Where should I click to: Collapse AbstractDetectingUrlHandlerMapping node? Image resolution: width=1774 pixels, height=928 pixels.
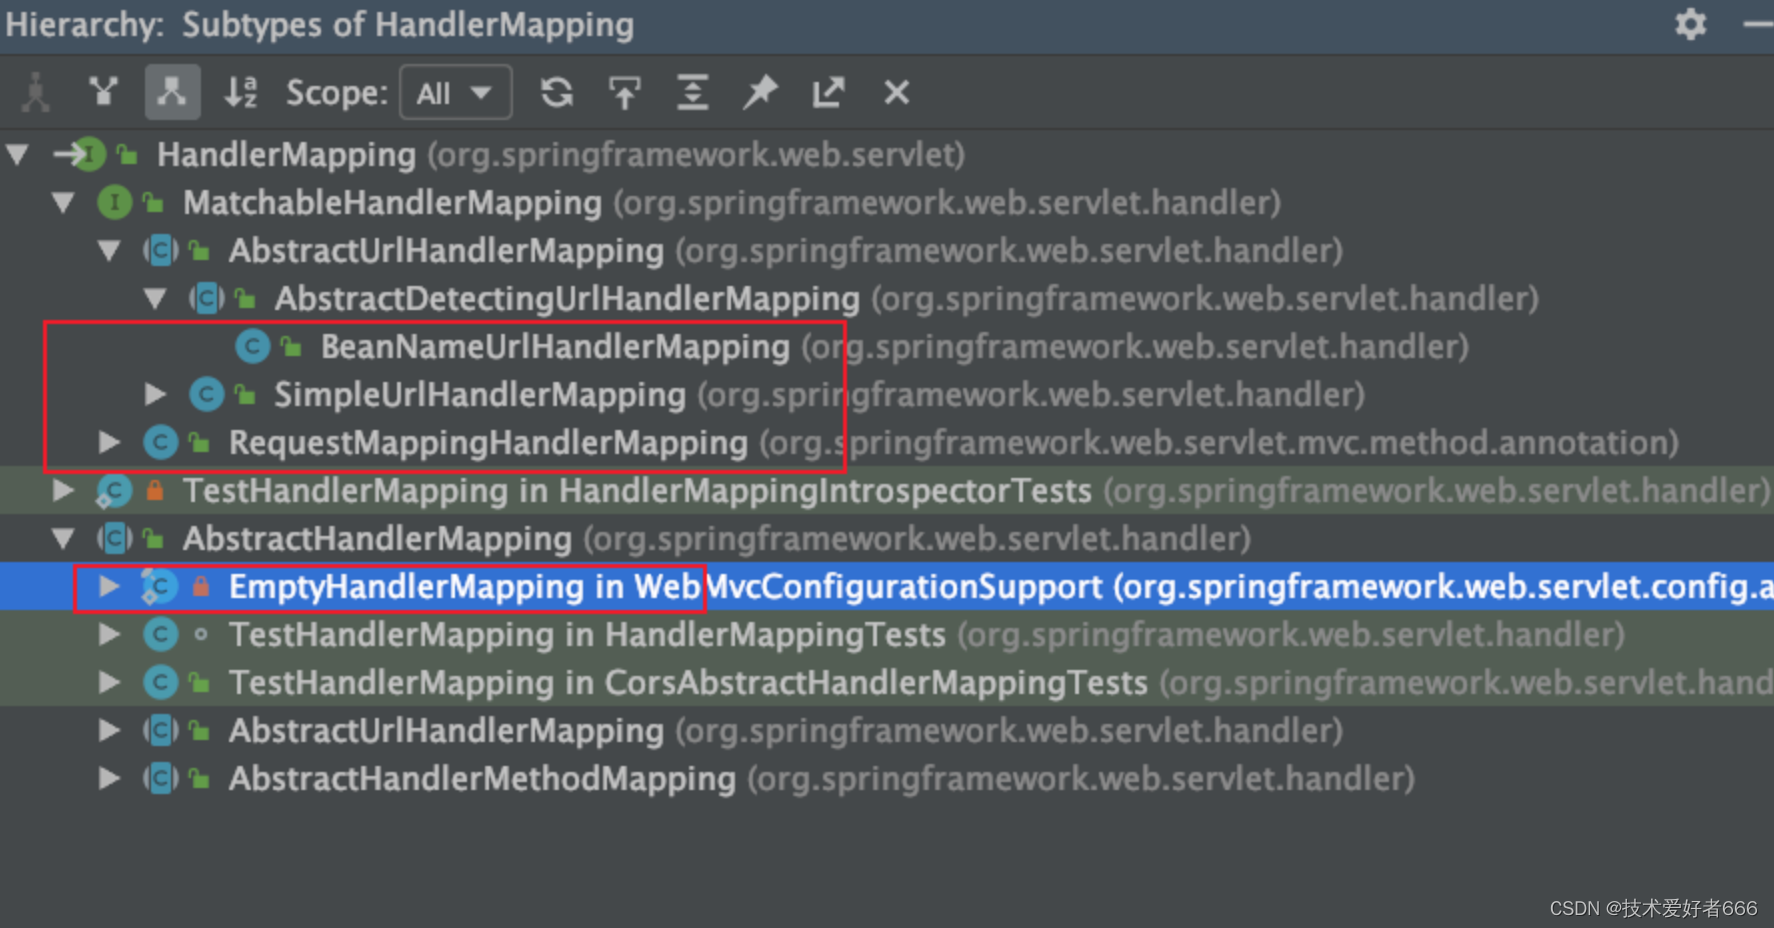(156, 299)
